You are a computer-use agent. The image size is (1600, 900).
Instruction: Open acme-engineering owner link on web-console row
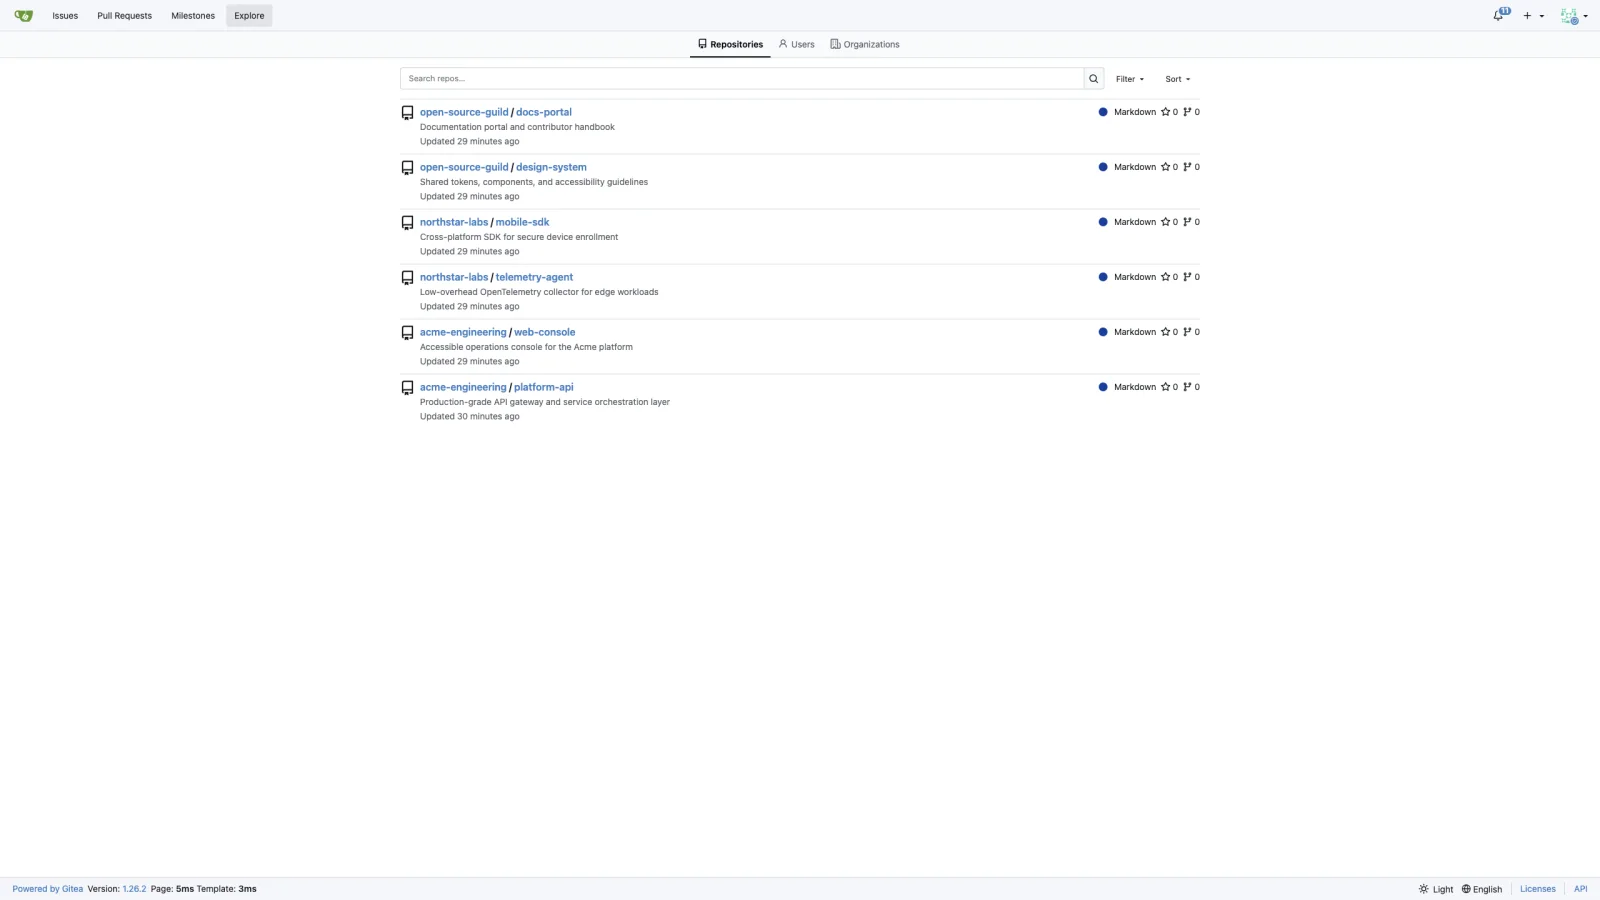(x=463, y=332)
